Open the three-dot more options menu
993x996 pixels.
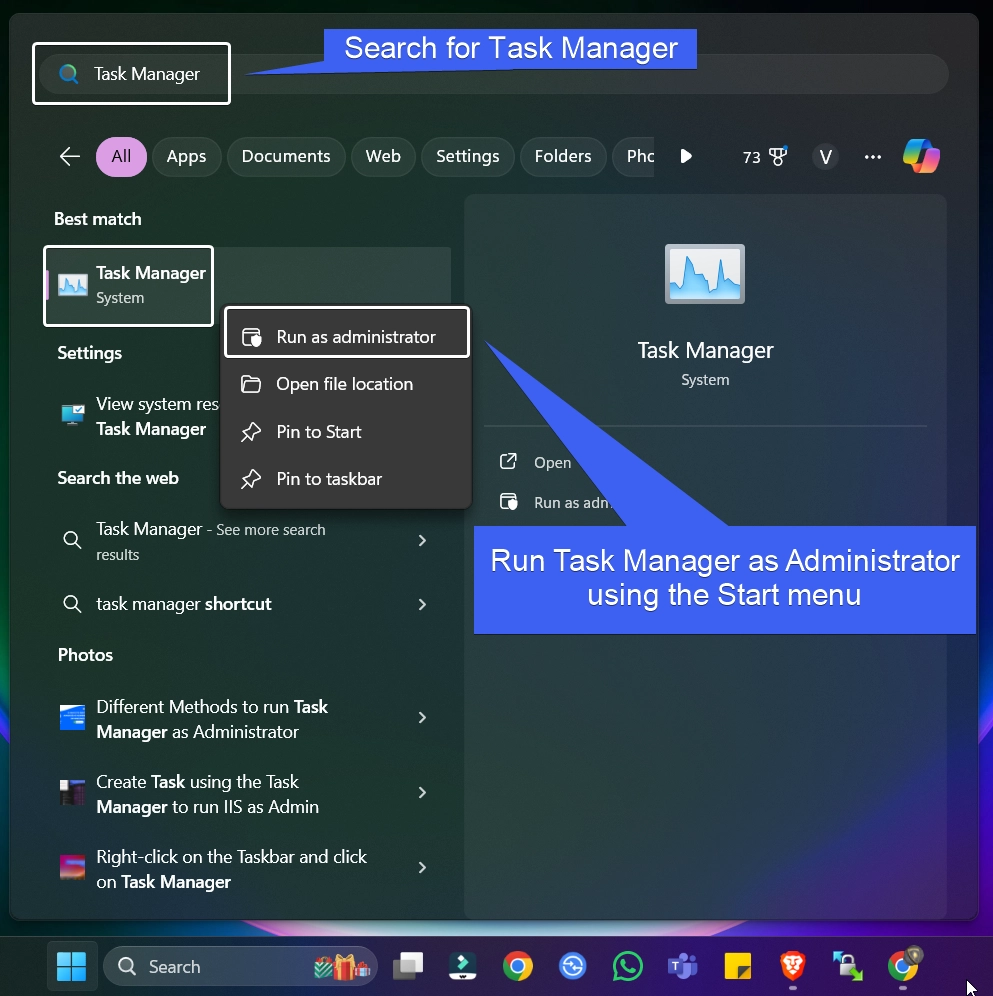pyautogui.click(x=873, y=157)
